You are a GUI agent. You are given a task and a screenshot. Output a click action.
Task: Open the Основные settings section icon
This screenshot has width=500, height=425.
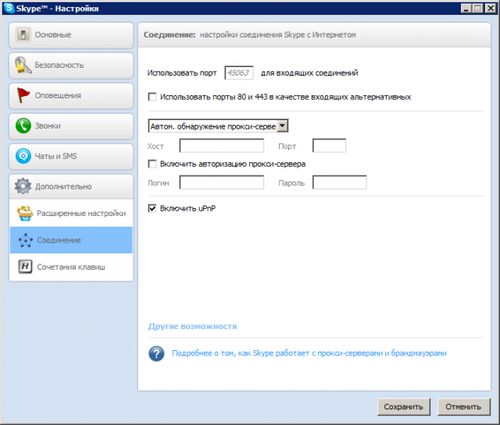23,35
